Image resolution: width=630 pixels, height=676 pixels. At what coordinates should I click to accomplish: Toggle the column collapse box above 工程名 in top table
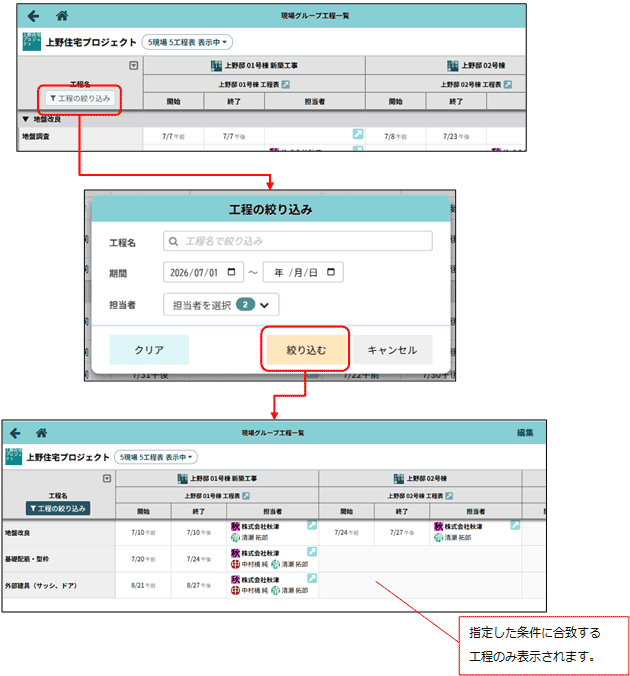pos(134,66)
